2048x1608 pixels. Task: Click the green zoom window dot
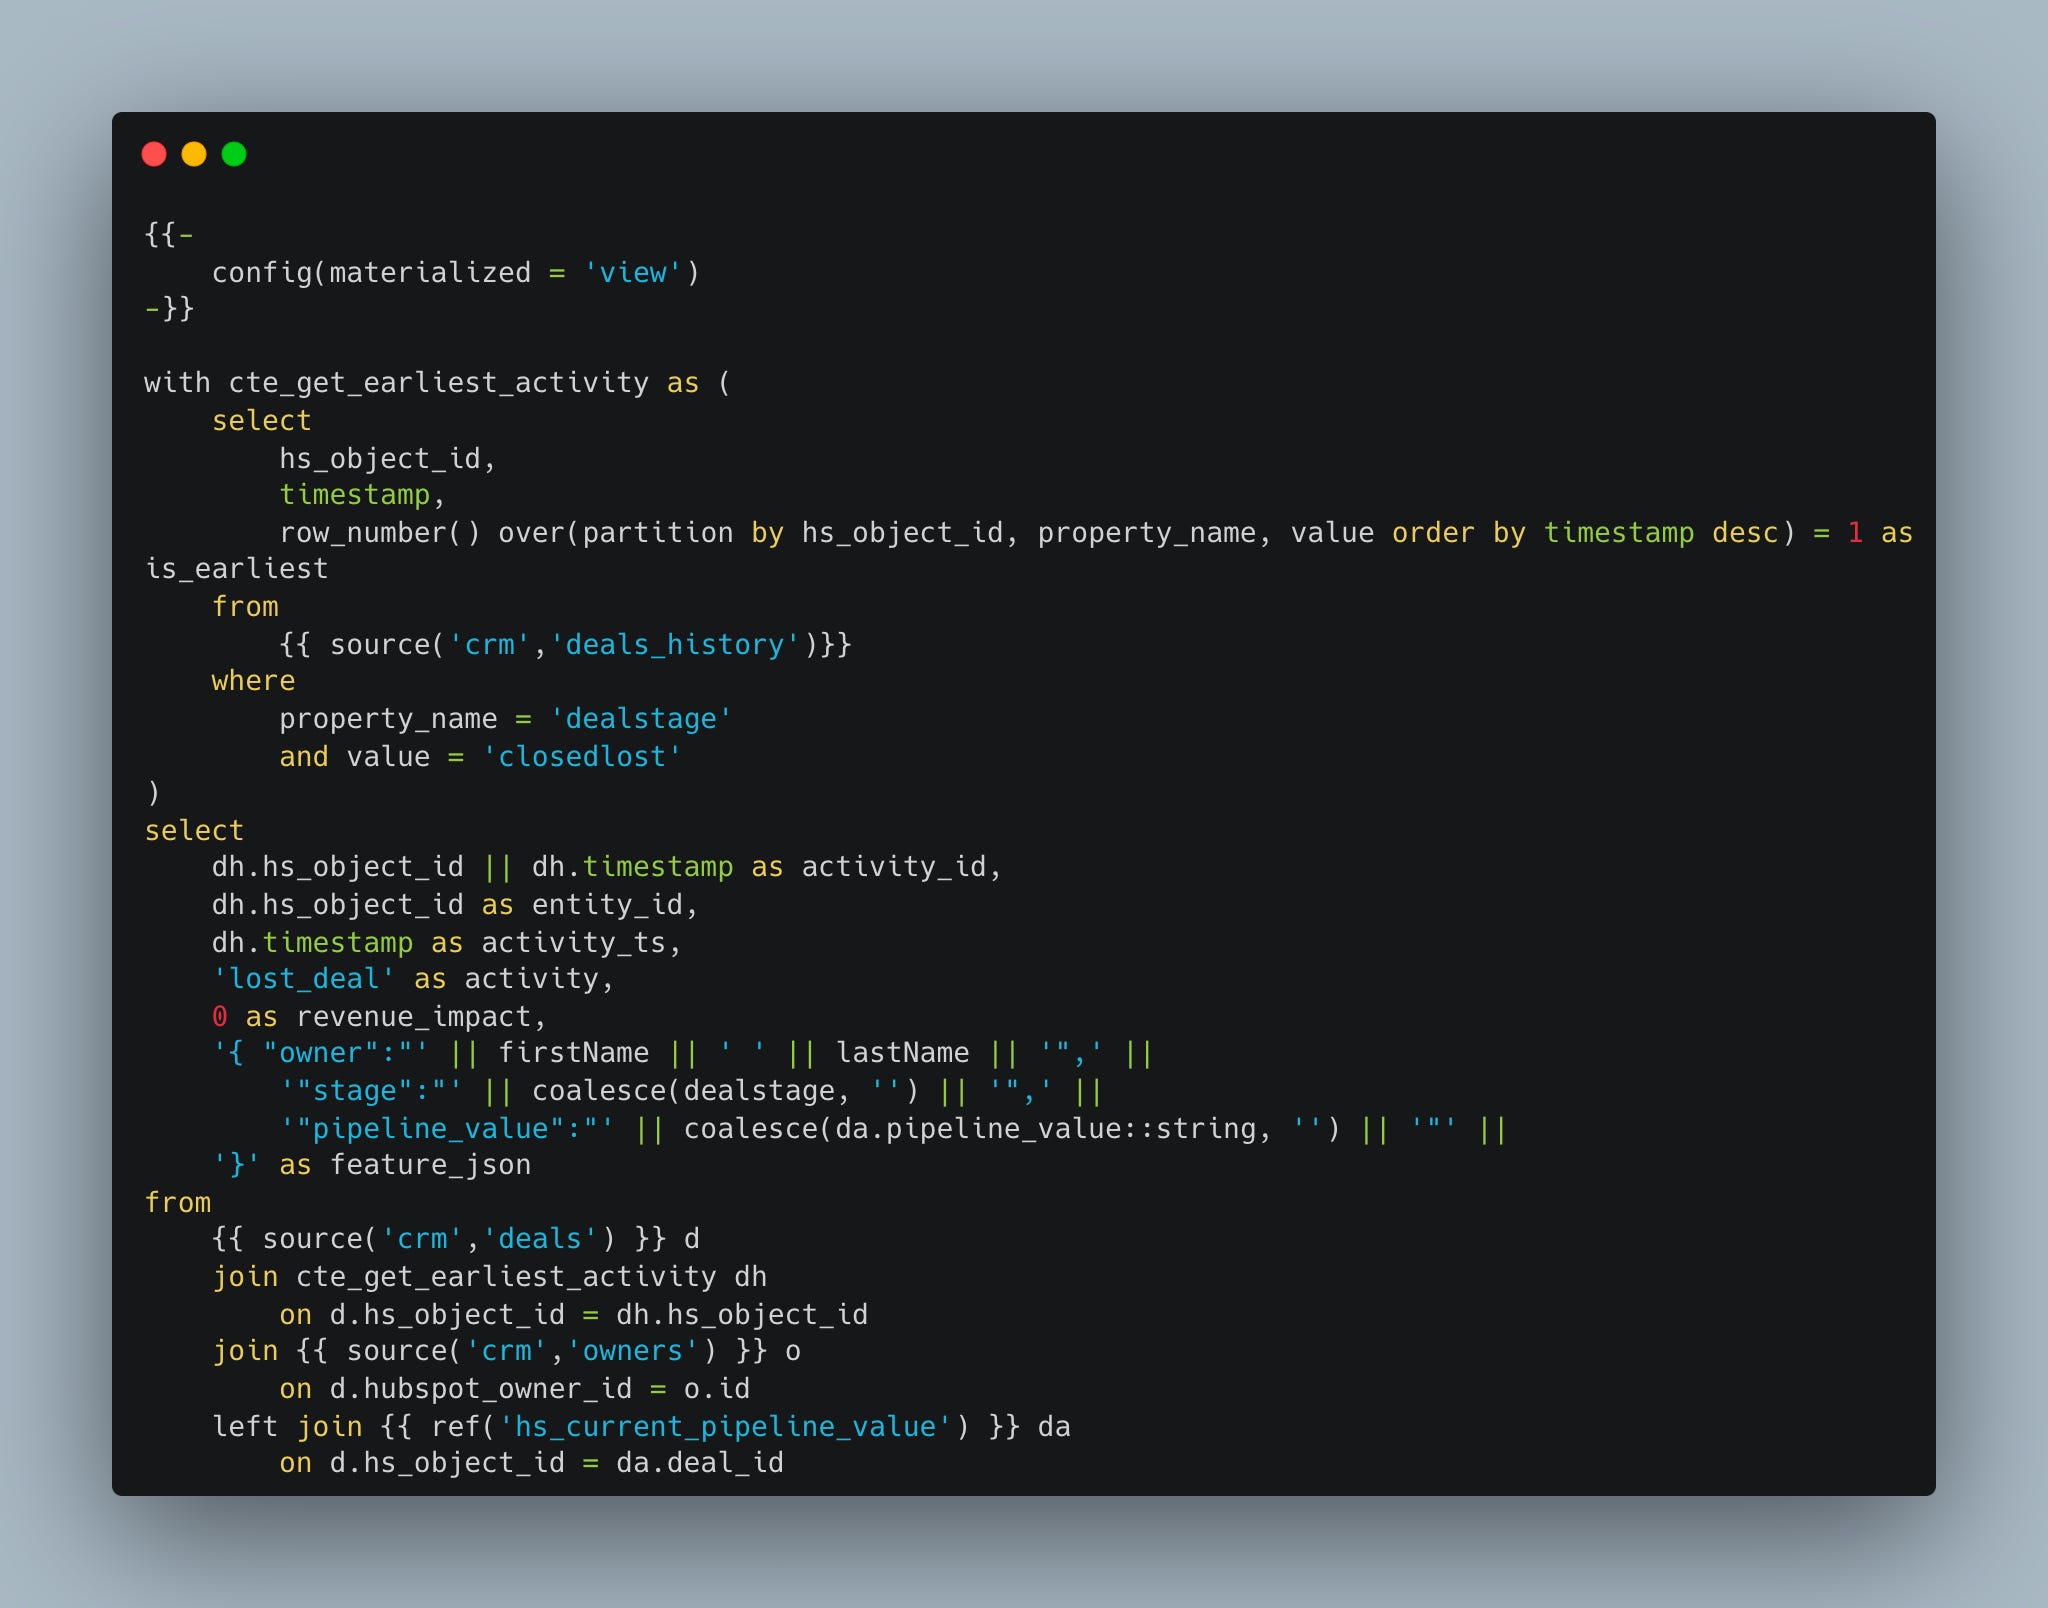click(233, 154)
